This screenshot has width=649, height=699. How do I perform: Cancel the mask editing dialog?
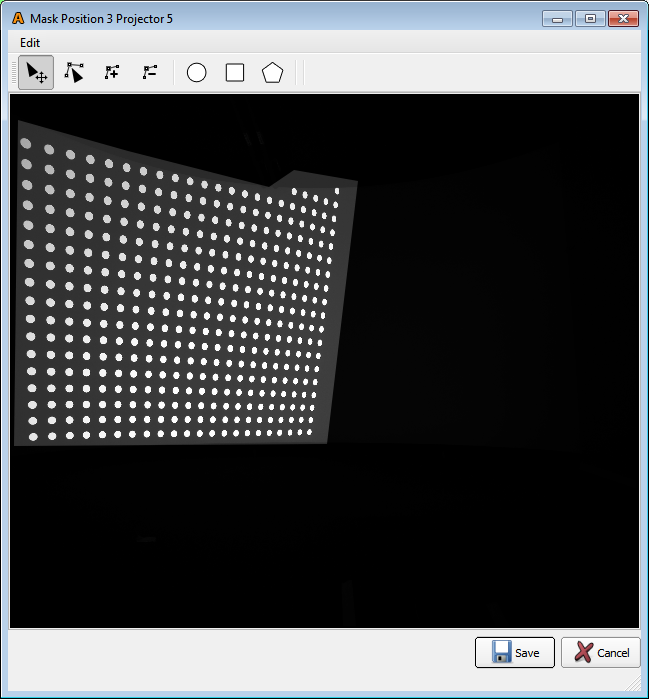click(600, 652)
